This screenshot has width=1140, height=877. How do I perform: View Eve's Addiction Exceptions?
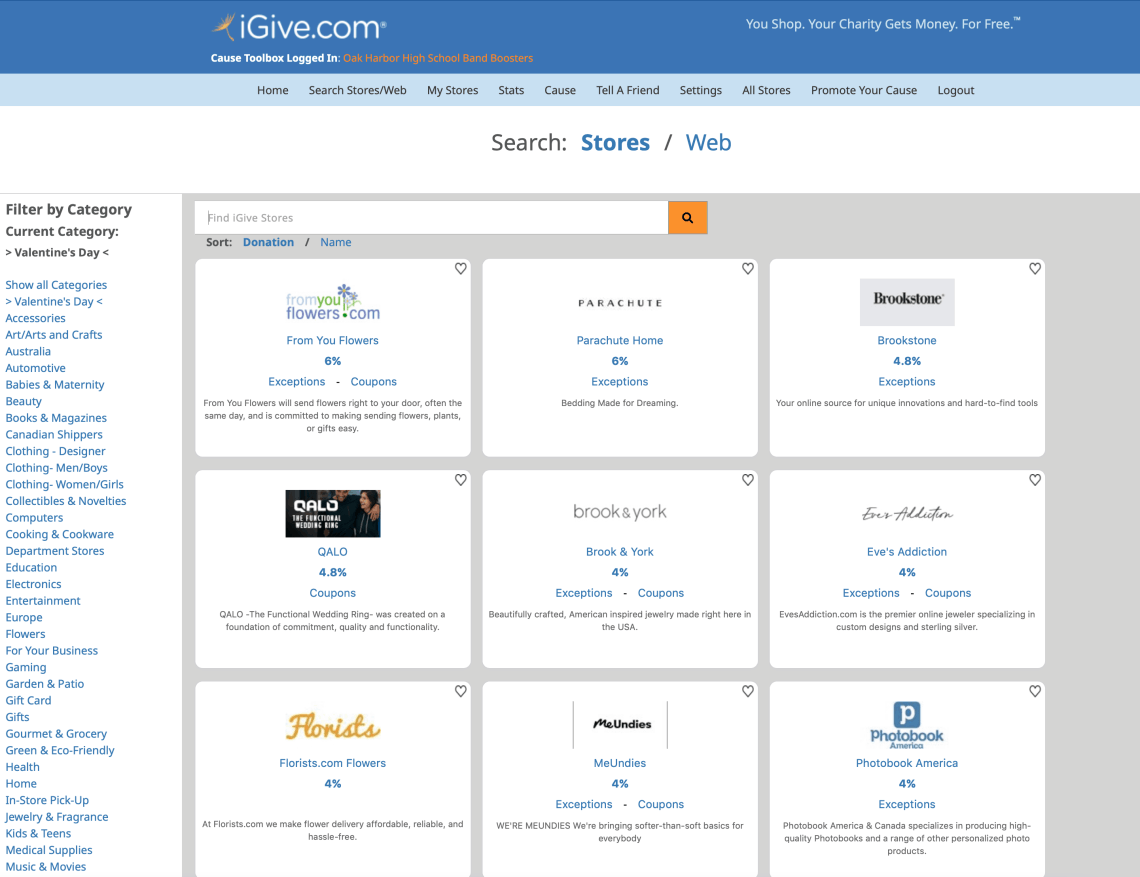click(x=871, y=593)
